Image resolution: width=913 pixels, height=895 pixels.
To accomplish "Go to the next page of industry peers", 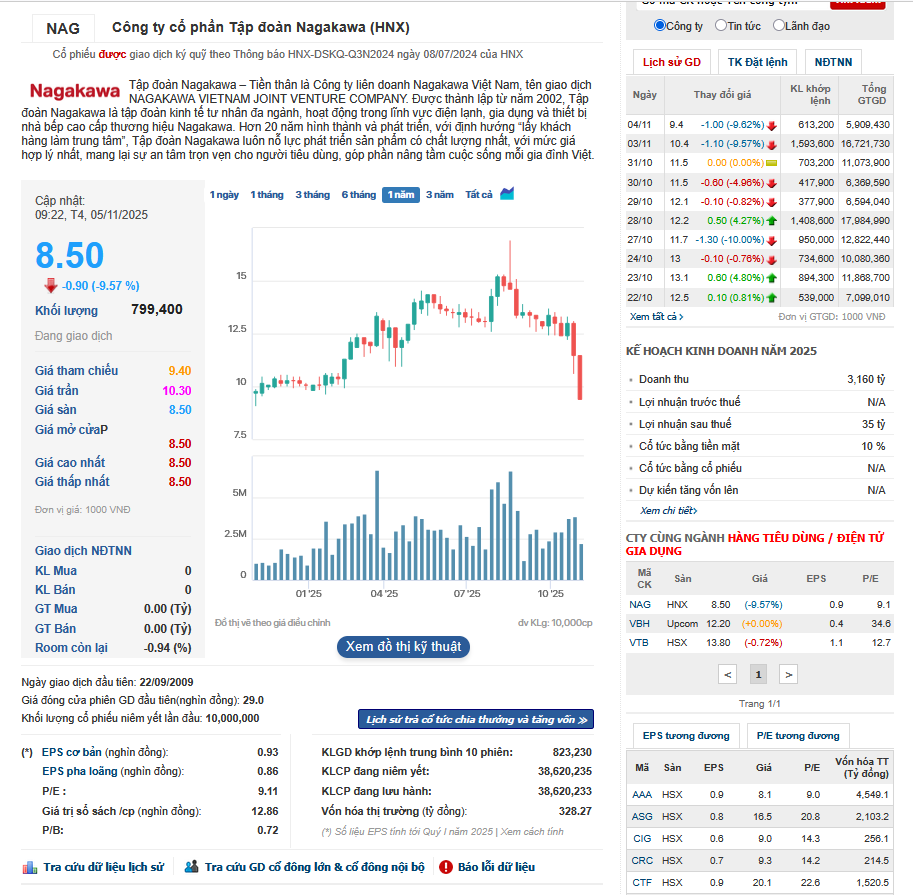I will (788, 674).
